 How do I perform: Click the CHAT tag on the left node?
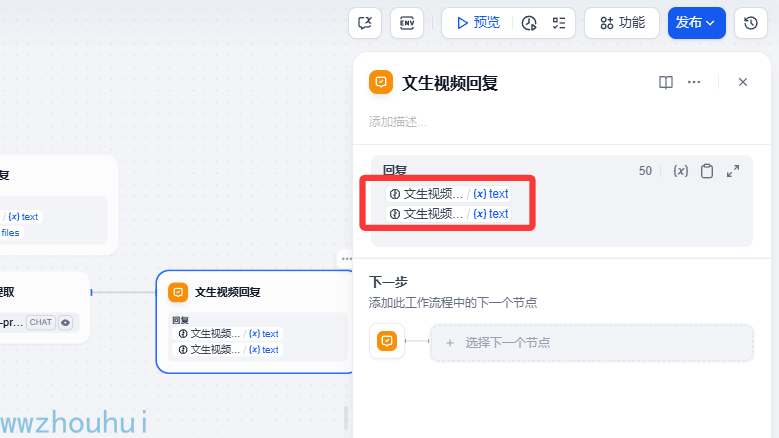(41, 322)
